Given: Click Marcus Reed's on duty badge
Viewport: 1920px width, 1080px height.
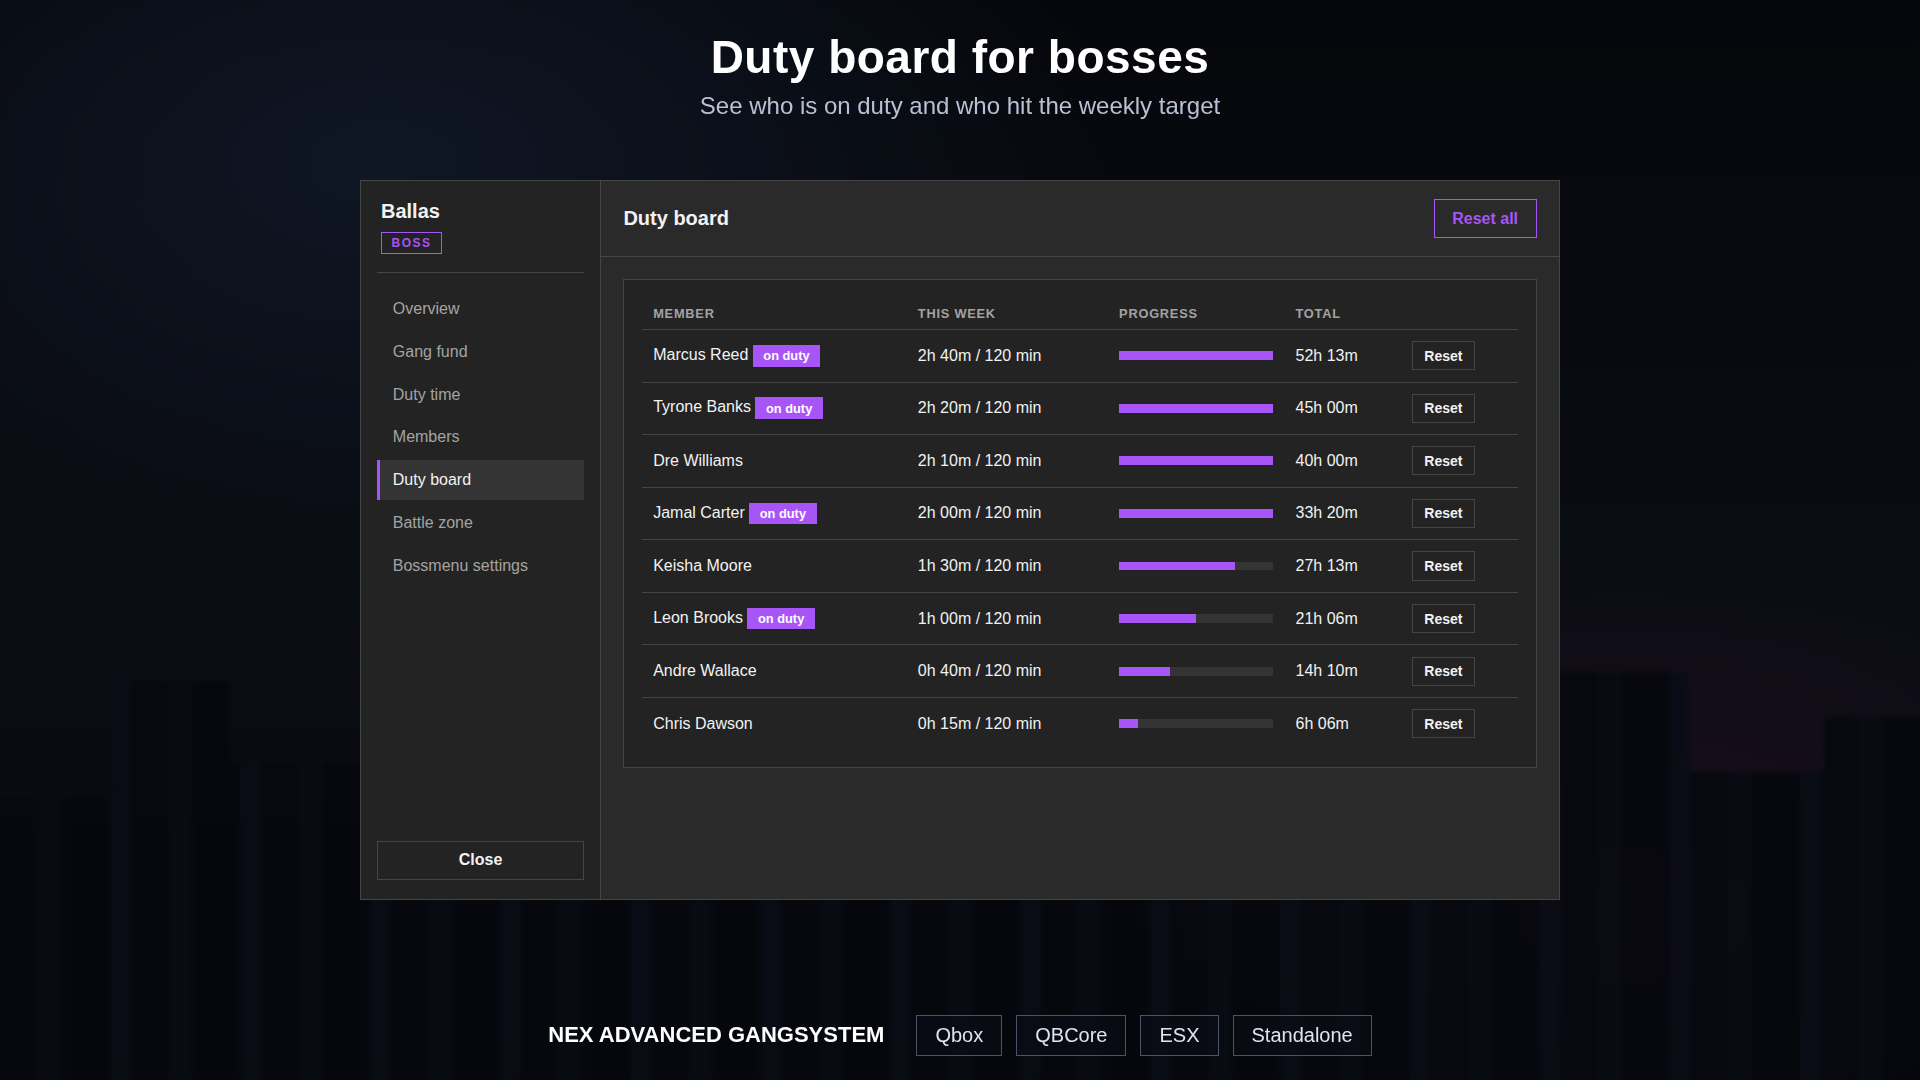Looking at the screenshot, I should (x=786, y=356).
